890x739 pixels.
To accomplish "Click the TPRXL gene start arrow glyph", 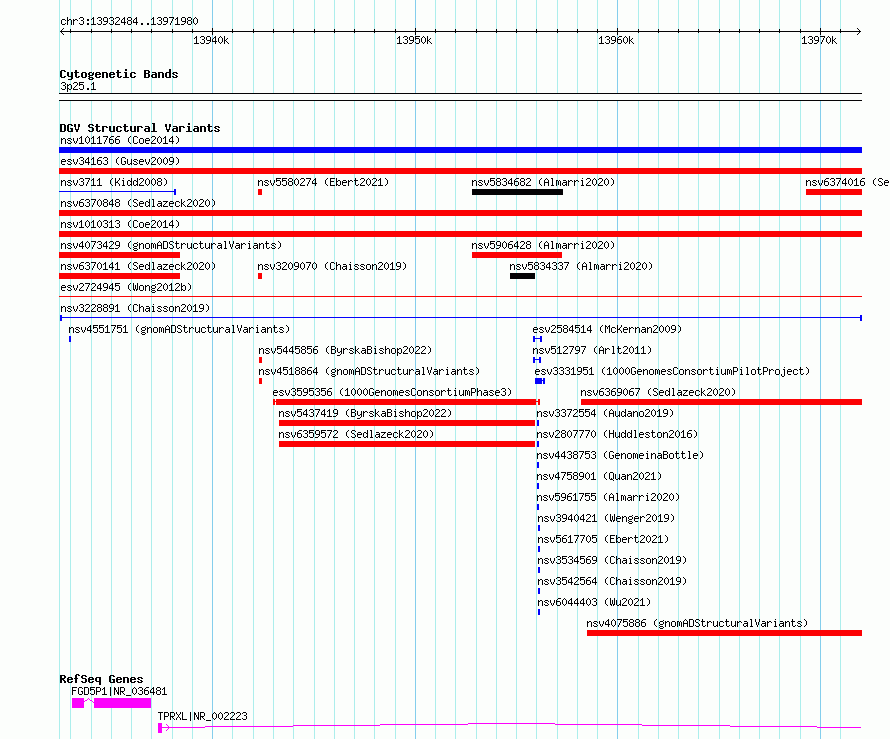I will click(162, 728).
